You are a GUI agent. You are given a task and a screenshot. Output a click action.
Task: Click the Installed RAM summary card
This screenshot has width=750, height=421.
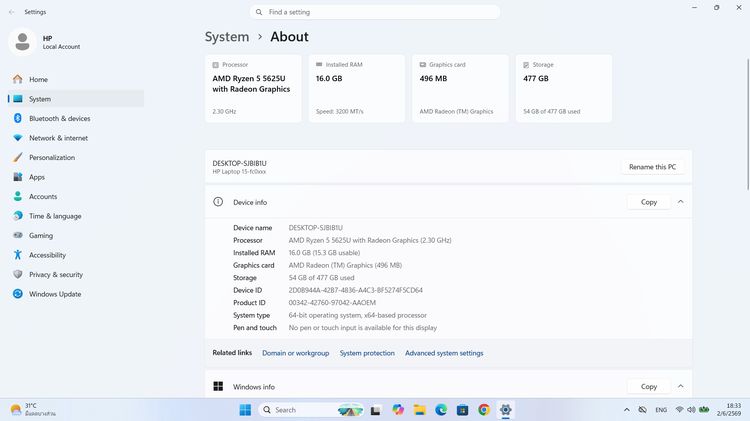point(356,88)
